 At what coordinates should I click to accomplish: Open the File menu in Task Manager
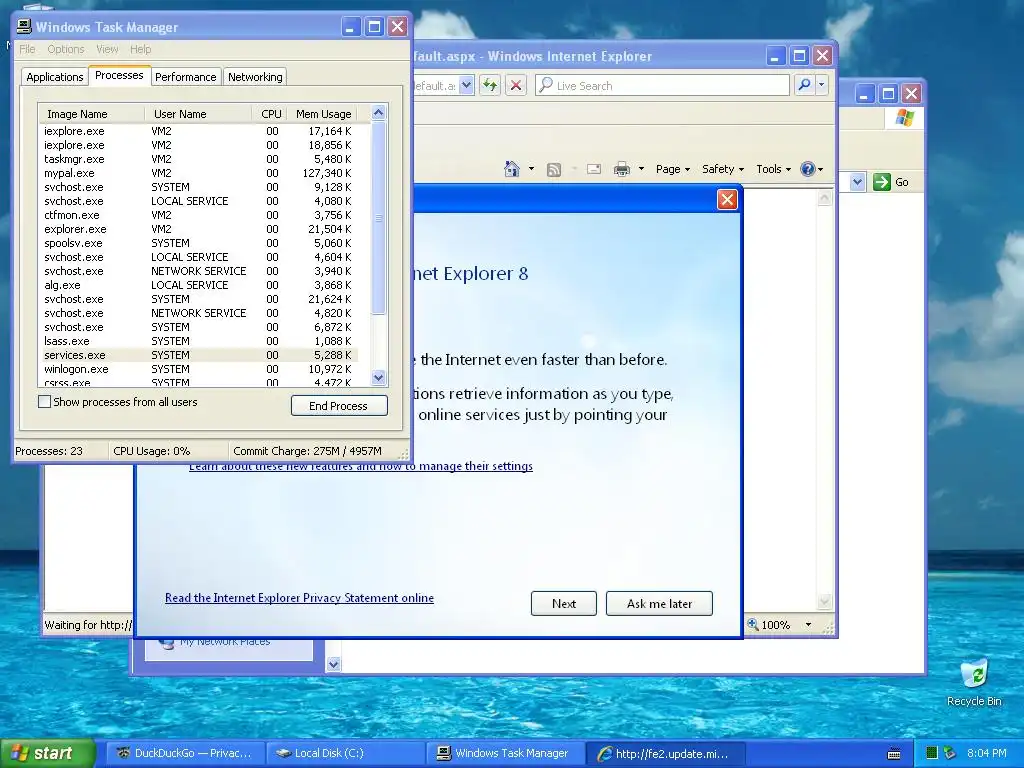click(27, 49)
